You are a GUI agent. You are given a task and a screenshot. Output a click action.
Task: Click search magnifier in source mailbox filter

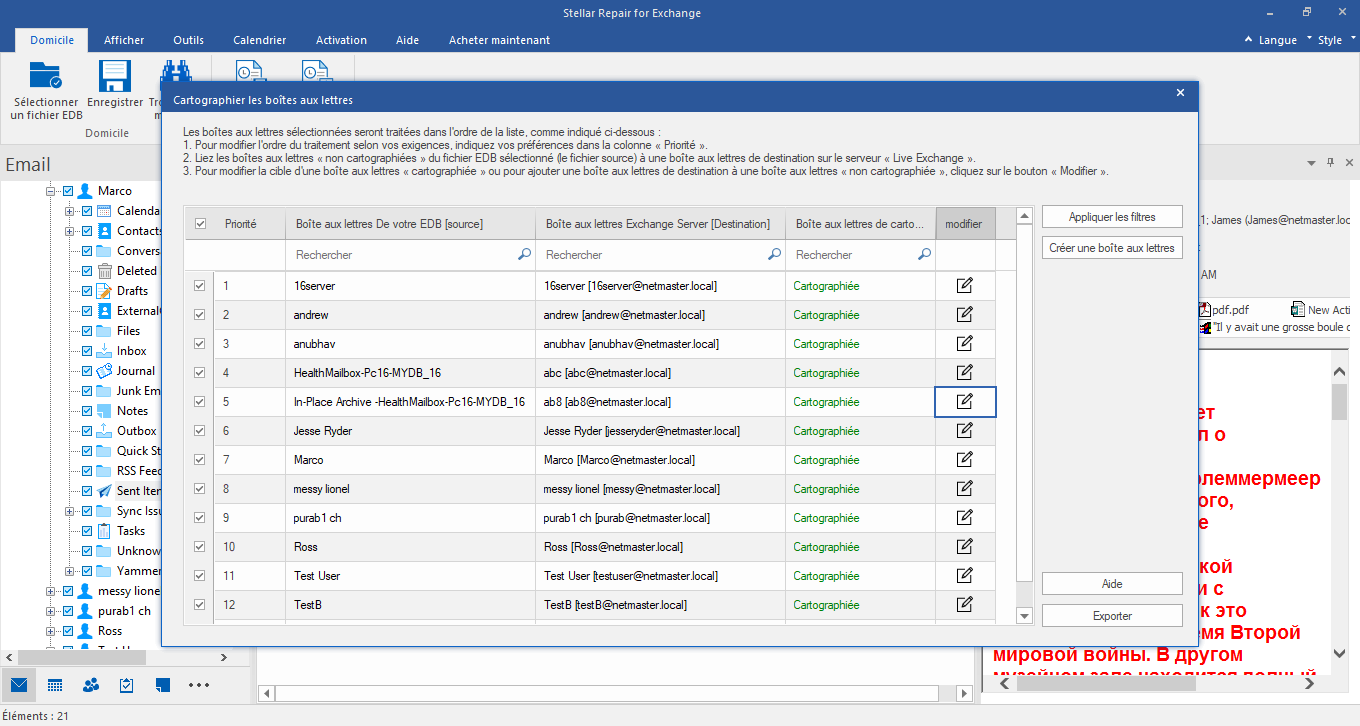point(524,255)
